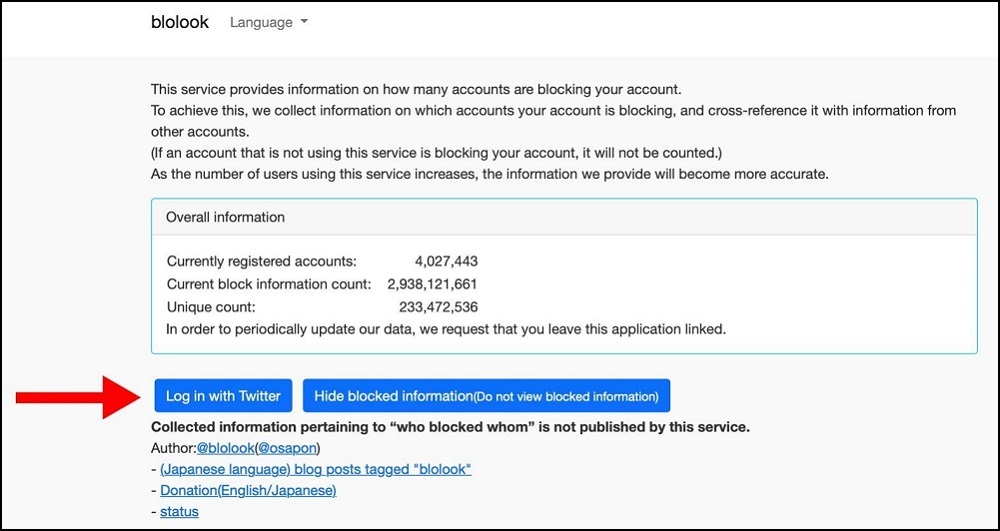Viewport: 1000px width, 531px height.
Task: Open the @osapon author link
Action: coord(287,448)
